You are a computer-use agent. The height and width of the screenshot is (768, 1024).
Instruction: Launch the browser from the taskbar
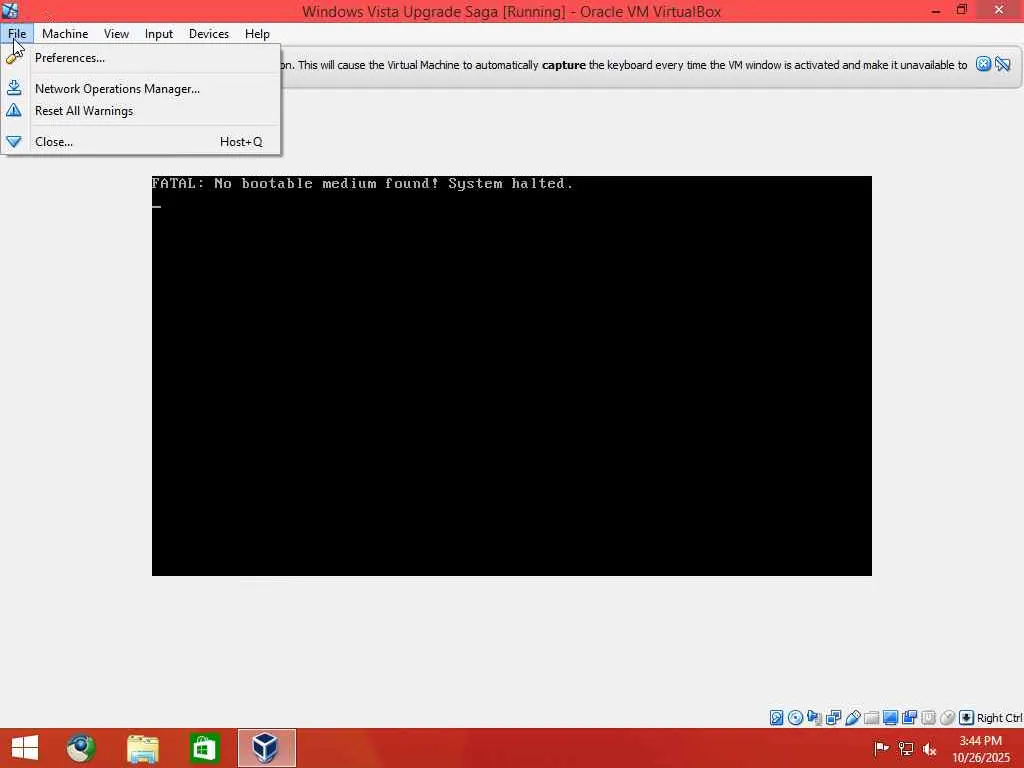pos(81,748)
